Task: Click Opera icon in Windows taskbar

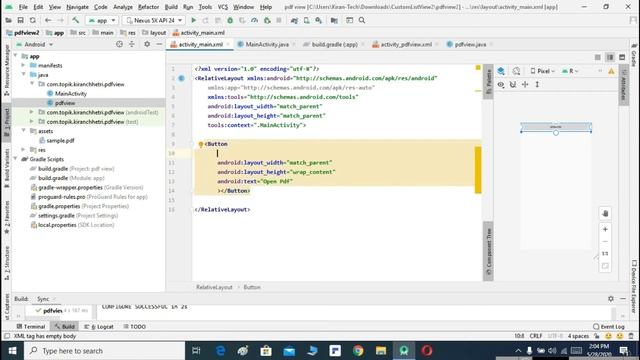Action: click(427, 351)
